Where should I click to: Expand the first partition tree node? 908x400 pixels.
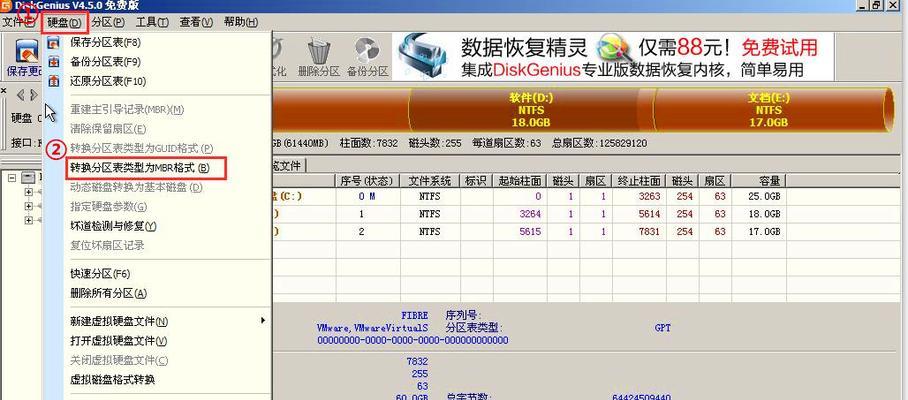click(x=28, y=192)
